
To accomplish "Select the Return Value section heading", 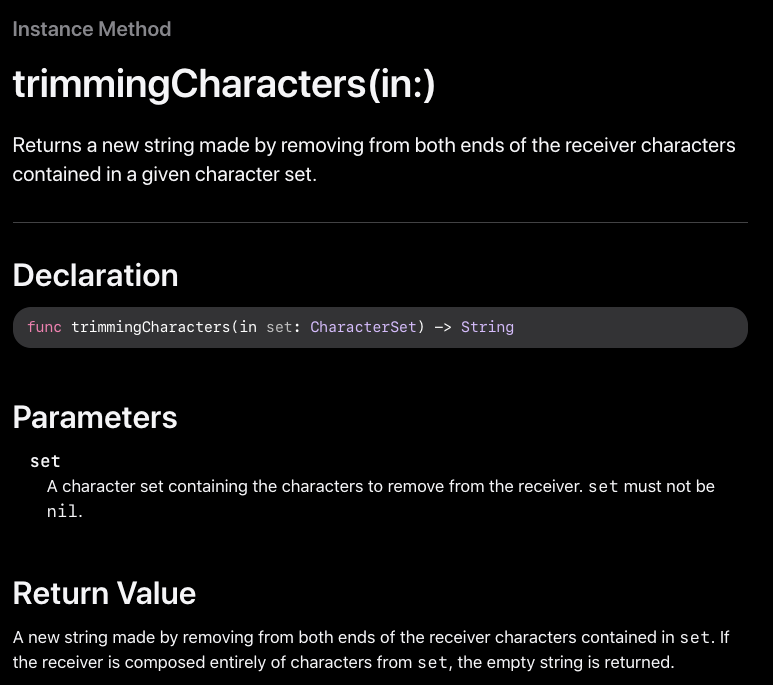I will point(104,593).
